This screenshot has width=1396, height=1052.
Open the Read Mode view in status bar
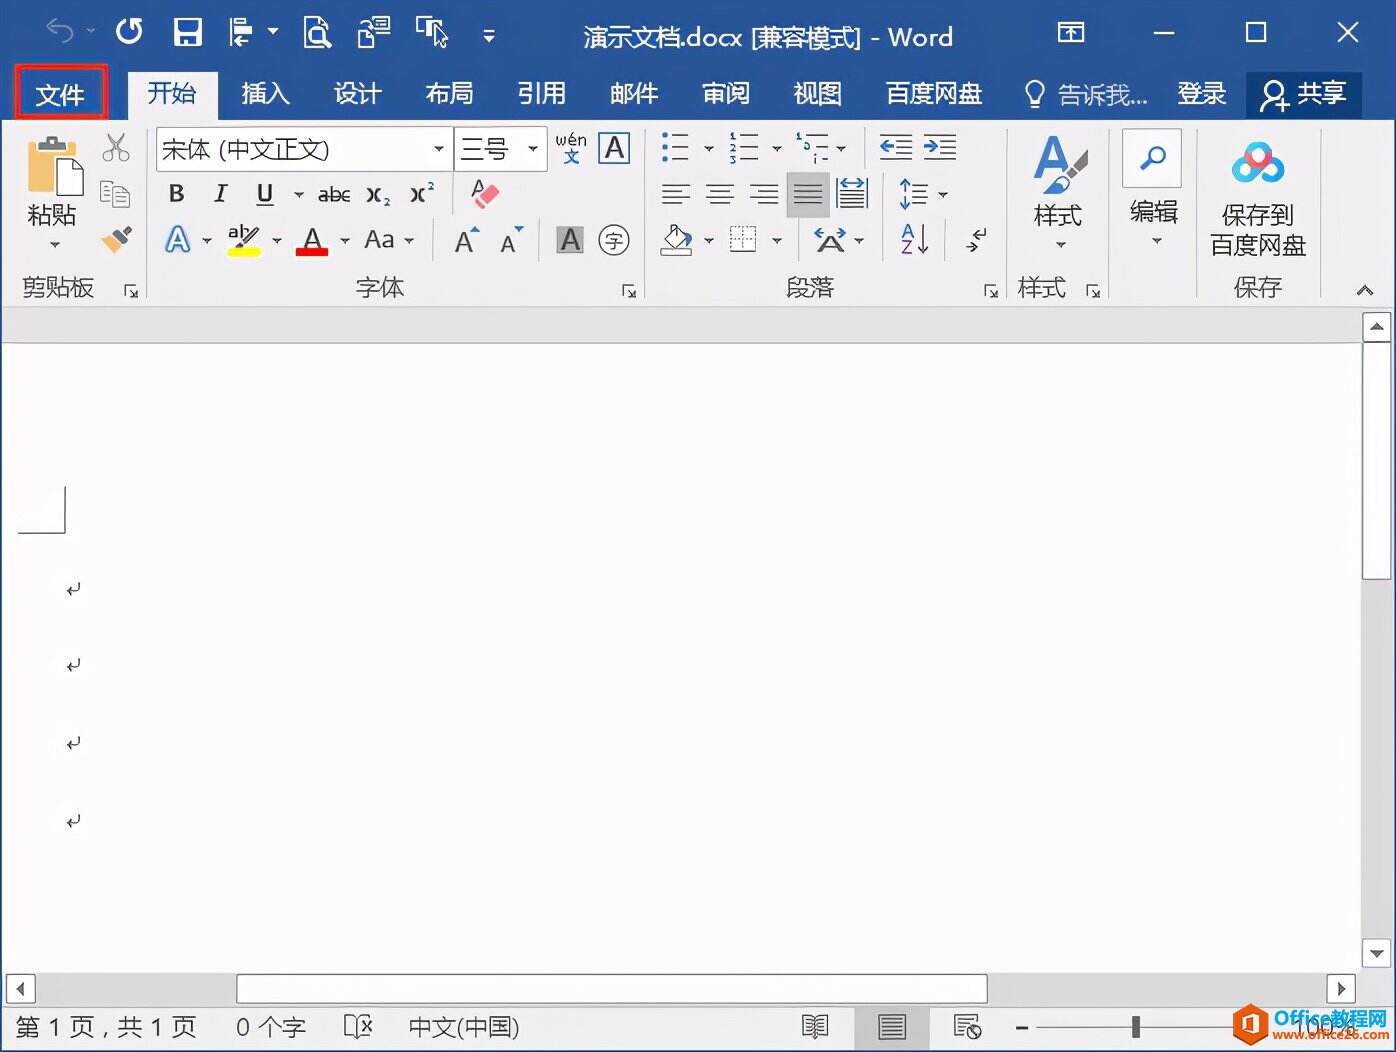click(816, 1027)
